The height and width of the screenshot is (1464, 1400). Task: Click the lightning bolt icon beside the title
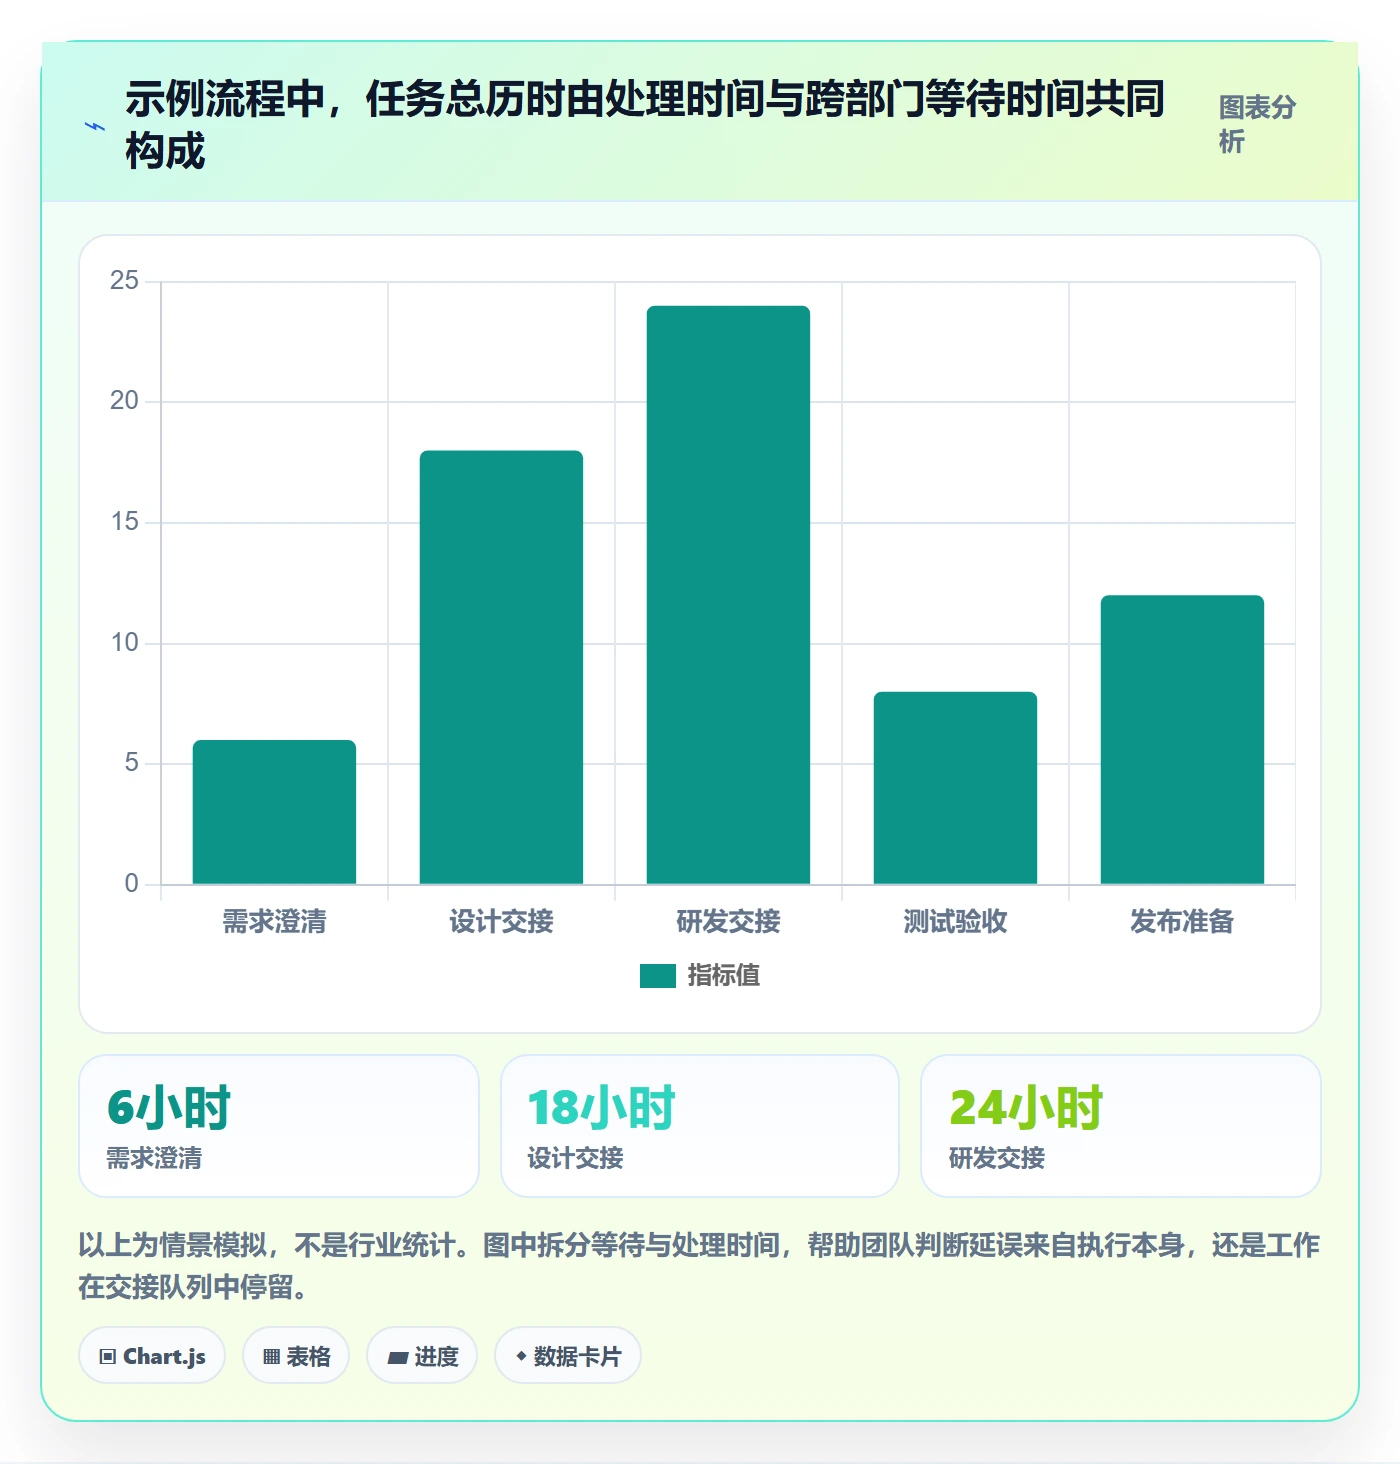[x=95, y=126]
